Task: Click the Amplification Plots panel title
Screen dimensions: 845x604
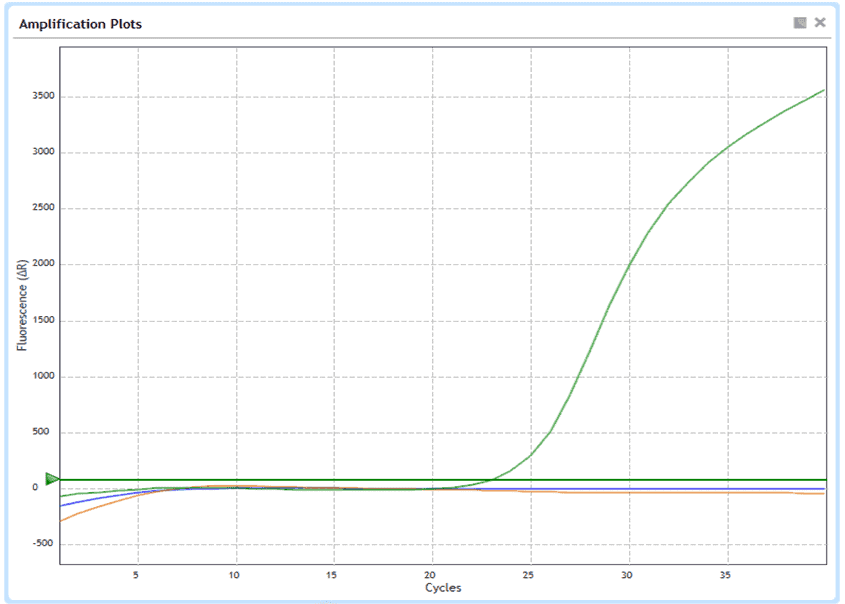Action: [81, 24]
